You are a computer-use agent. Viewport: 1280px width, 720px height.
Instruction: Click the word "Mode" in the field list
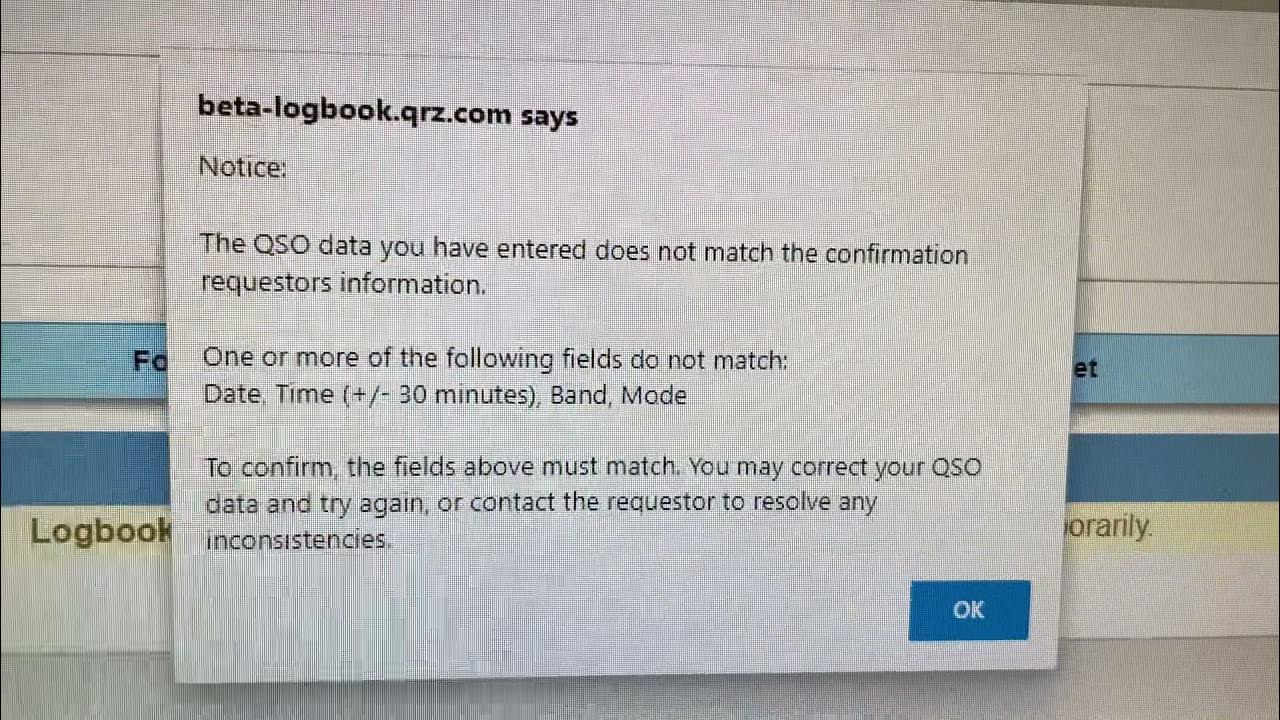pyautogui.click(x=654, y=395)
